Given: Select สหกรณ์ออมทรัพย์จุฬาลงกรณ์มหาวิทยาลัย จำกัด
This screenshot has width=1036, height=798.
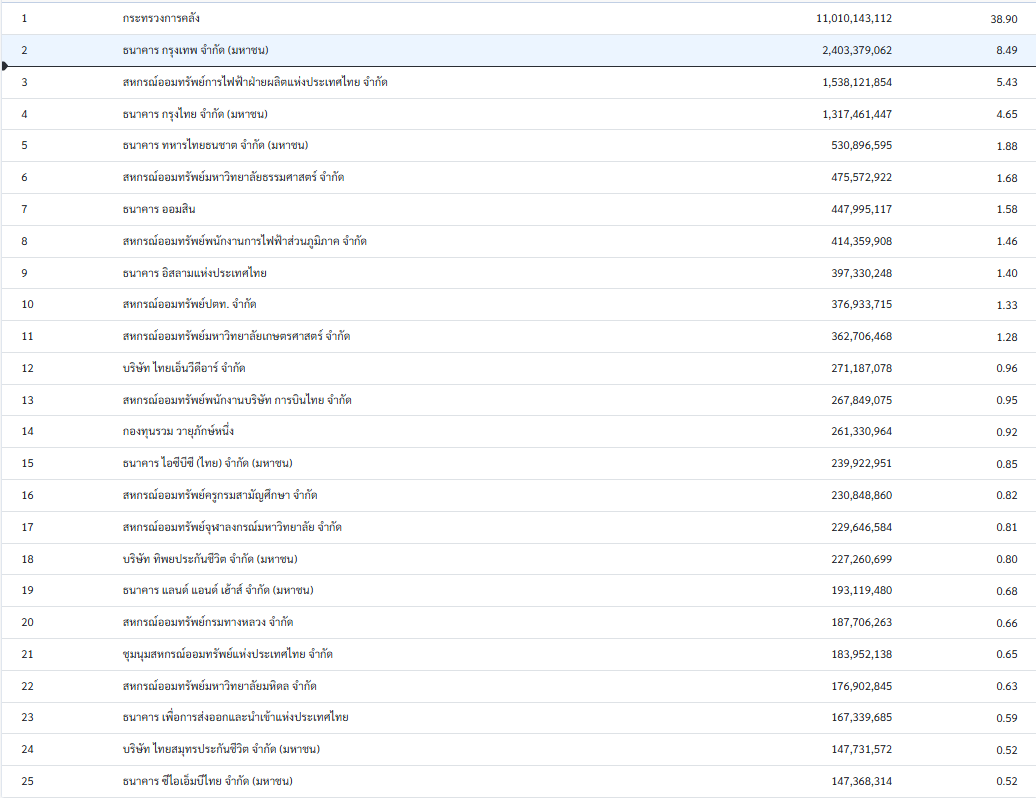Looking at the screenshot, I should coord(232,526).
